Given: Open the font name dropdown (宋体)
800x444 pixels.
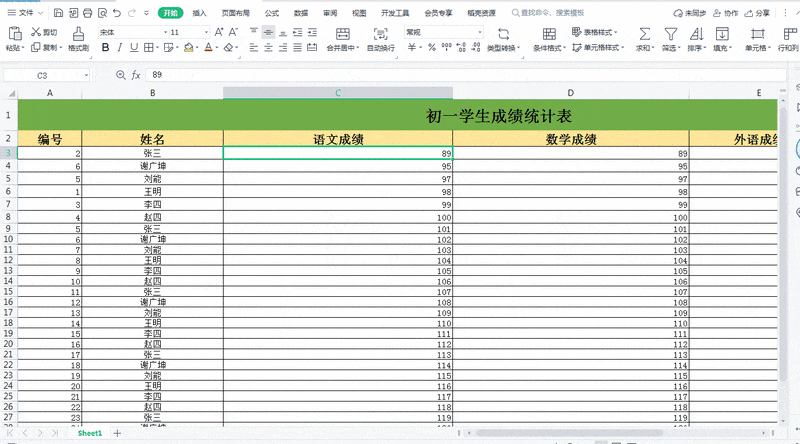Looking at the screenshot, I should coord(165,33).
